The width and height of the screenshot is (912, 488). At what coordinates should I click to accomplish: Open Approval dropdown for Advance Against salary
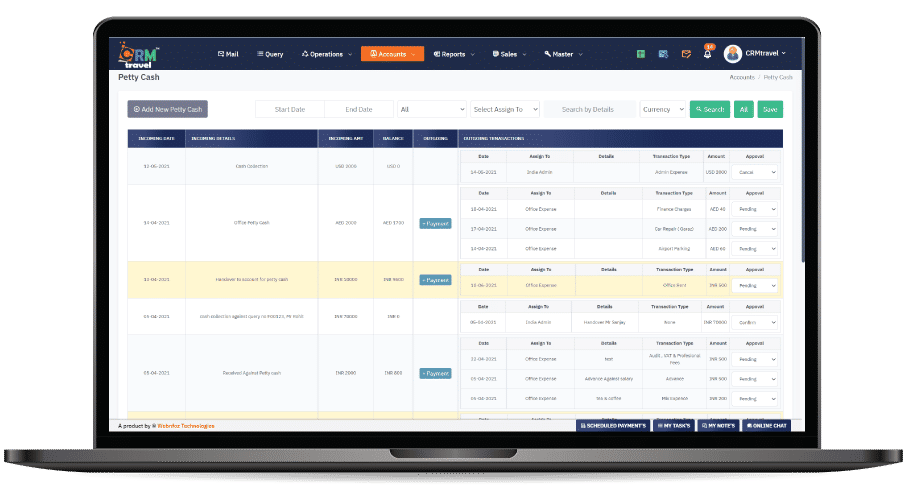[754, 379]
